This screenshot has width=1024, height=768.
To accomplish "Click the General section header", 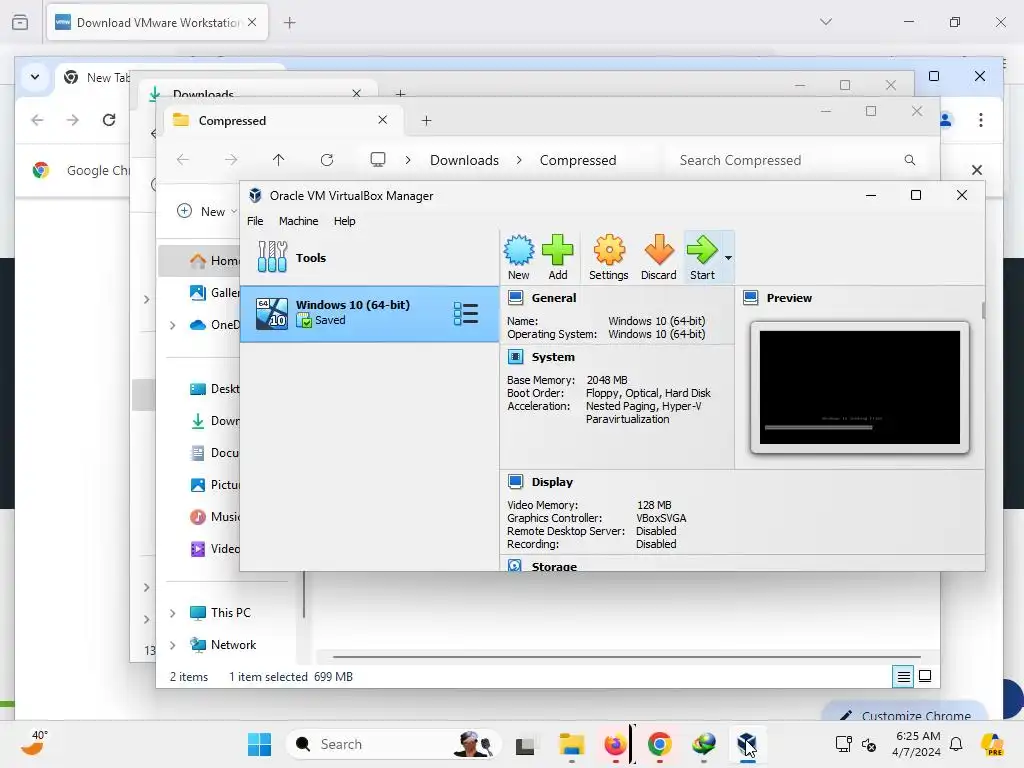I will tap(553, 298).
